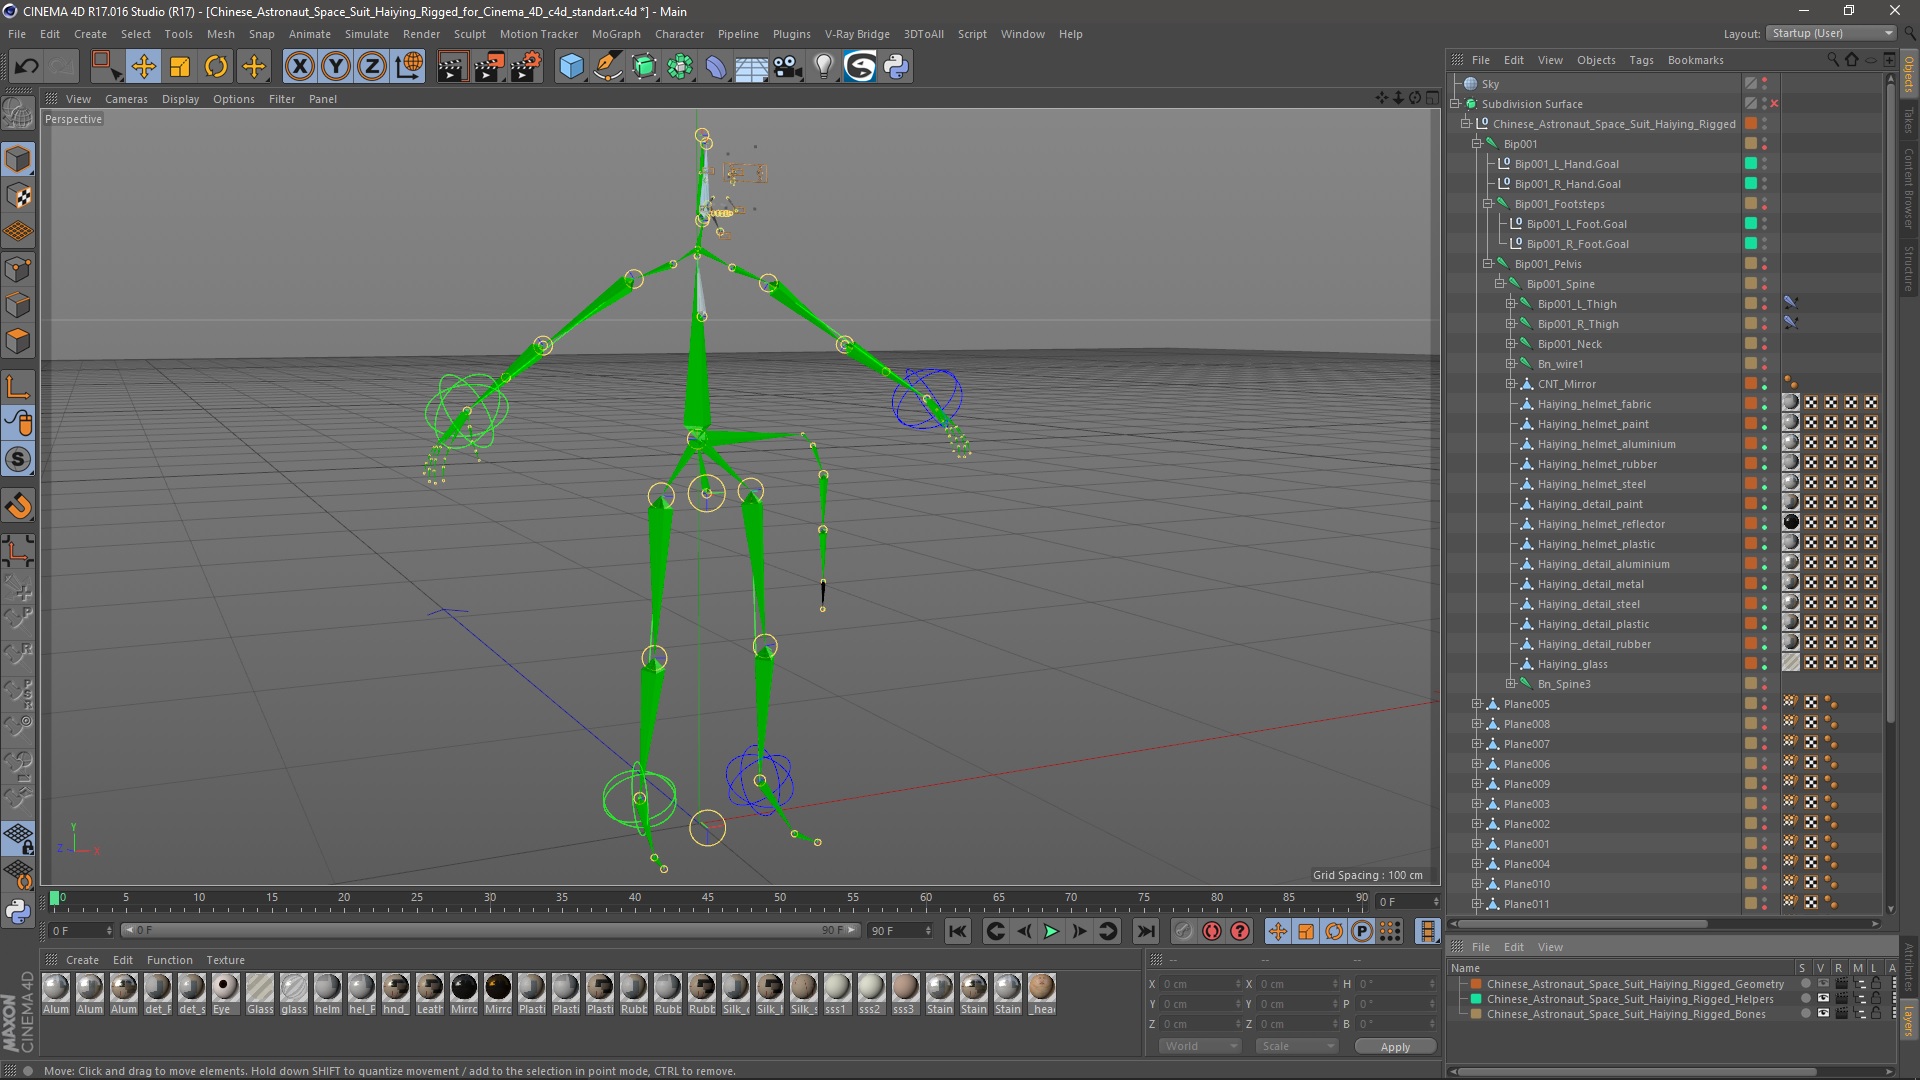Select the Live Selection tool

(105, 67)
